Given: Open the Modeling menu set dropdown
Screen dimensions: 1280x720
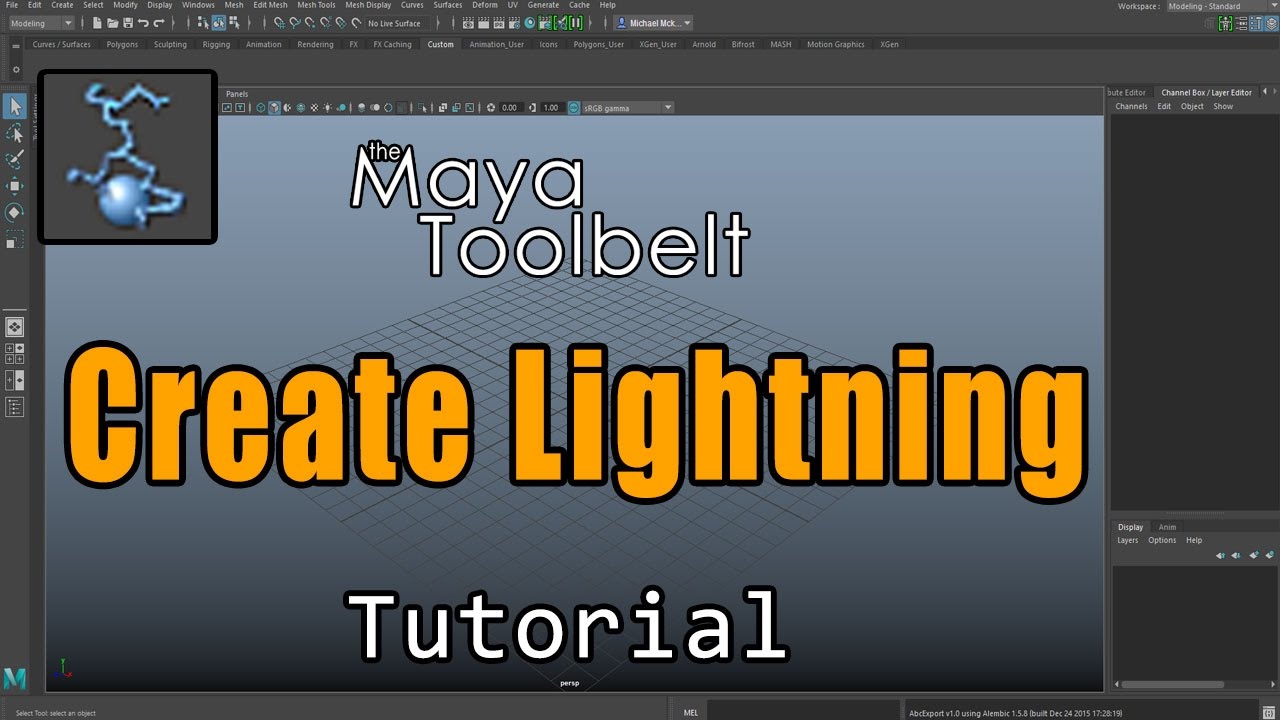Looking at the screenshot, I should point(41,23).
